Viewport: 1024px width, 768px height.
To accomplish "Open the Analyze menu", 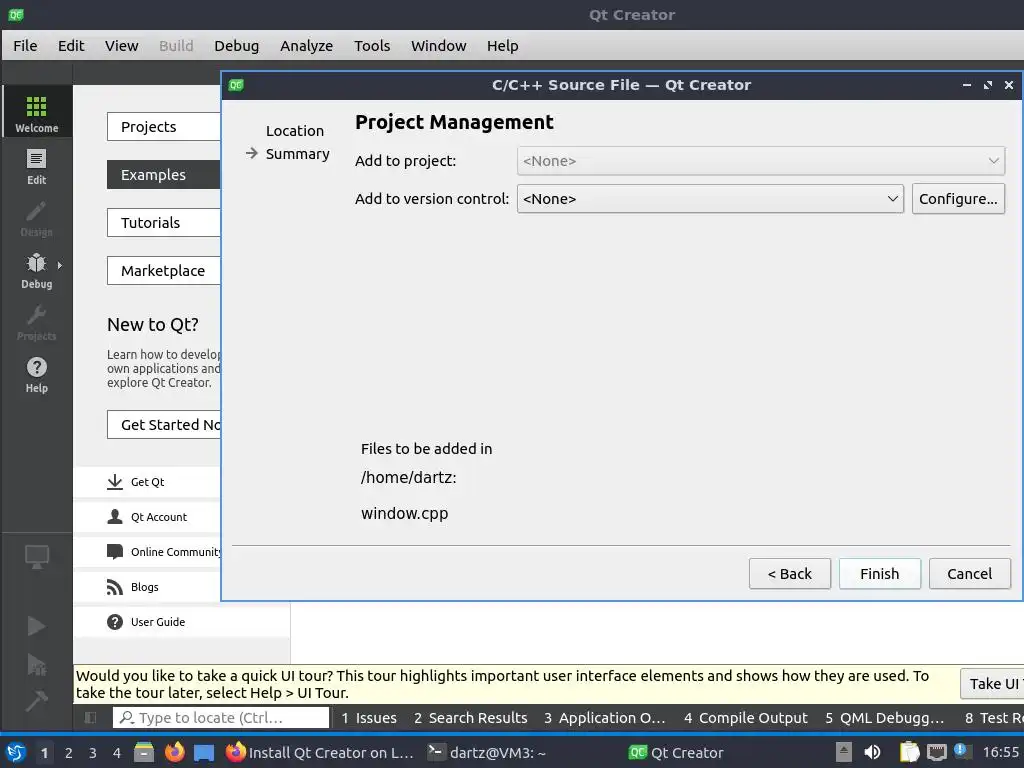I will 306,46.
